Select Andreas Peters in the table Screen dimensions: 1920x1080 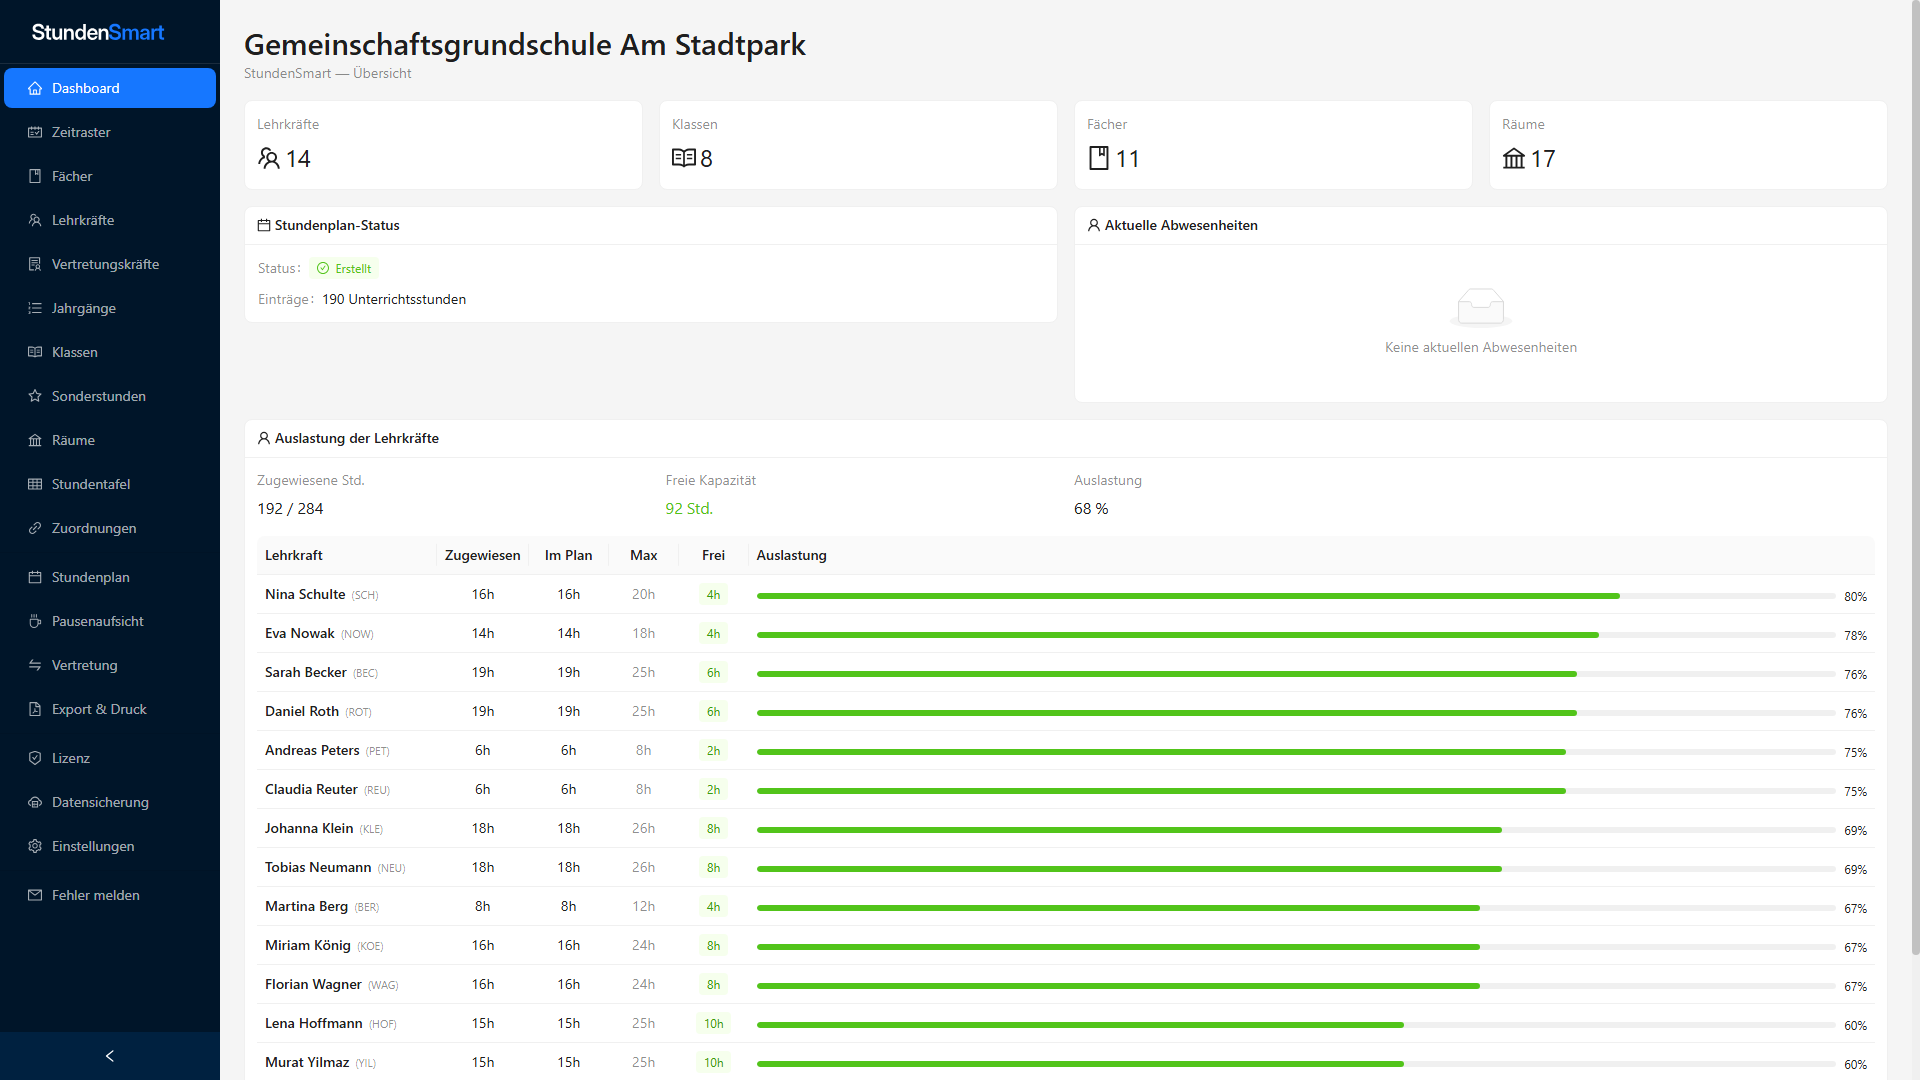click(312, 750)
